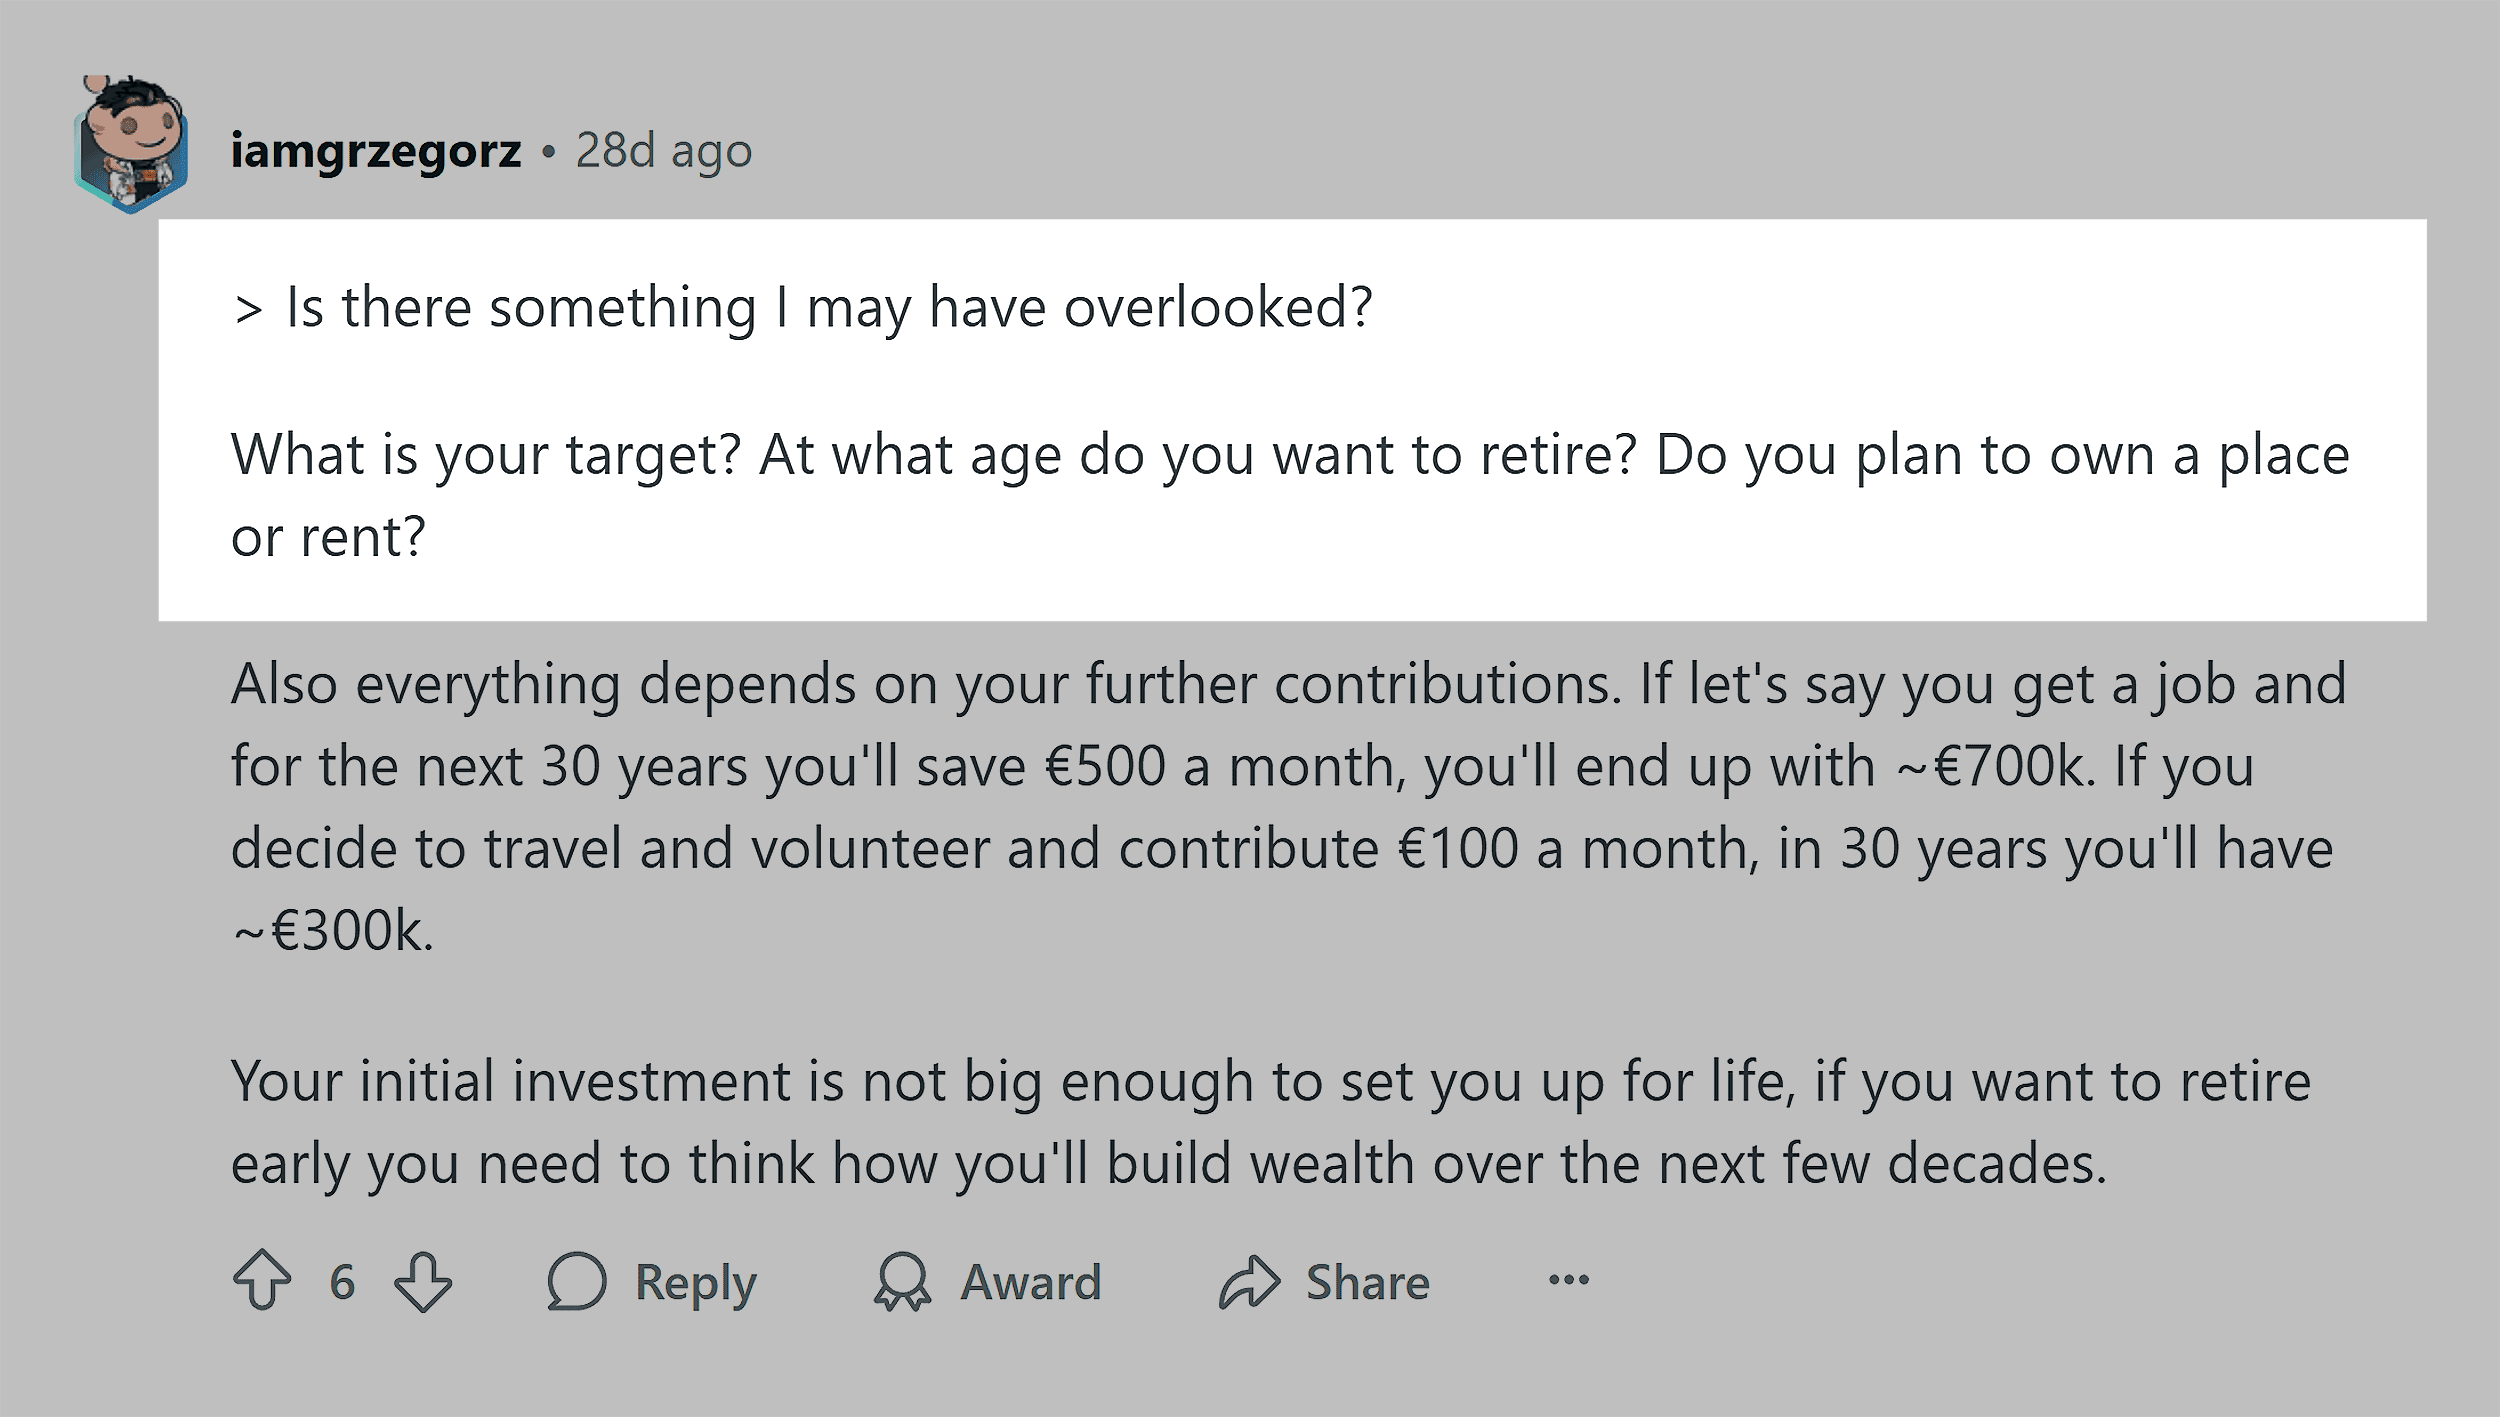Click the Reply speech bubble icon
This screenshot has height=1417, width=2500.
pos(577,1281)
